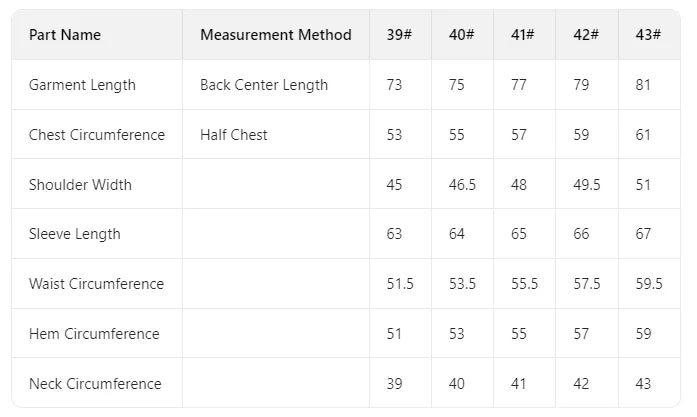Viewport: 697px width, 417px height.
Task: Select the 55.5 waist value
Action: [525, 284]
